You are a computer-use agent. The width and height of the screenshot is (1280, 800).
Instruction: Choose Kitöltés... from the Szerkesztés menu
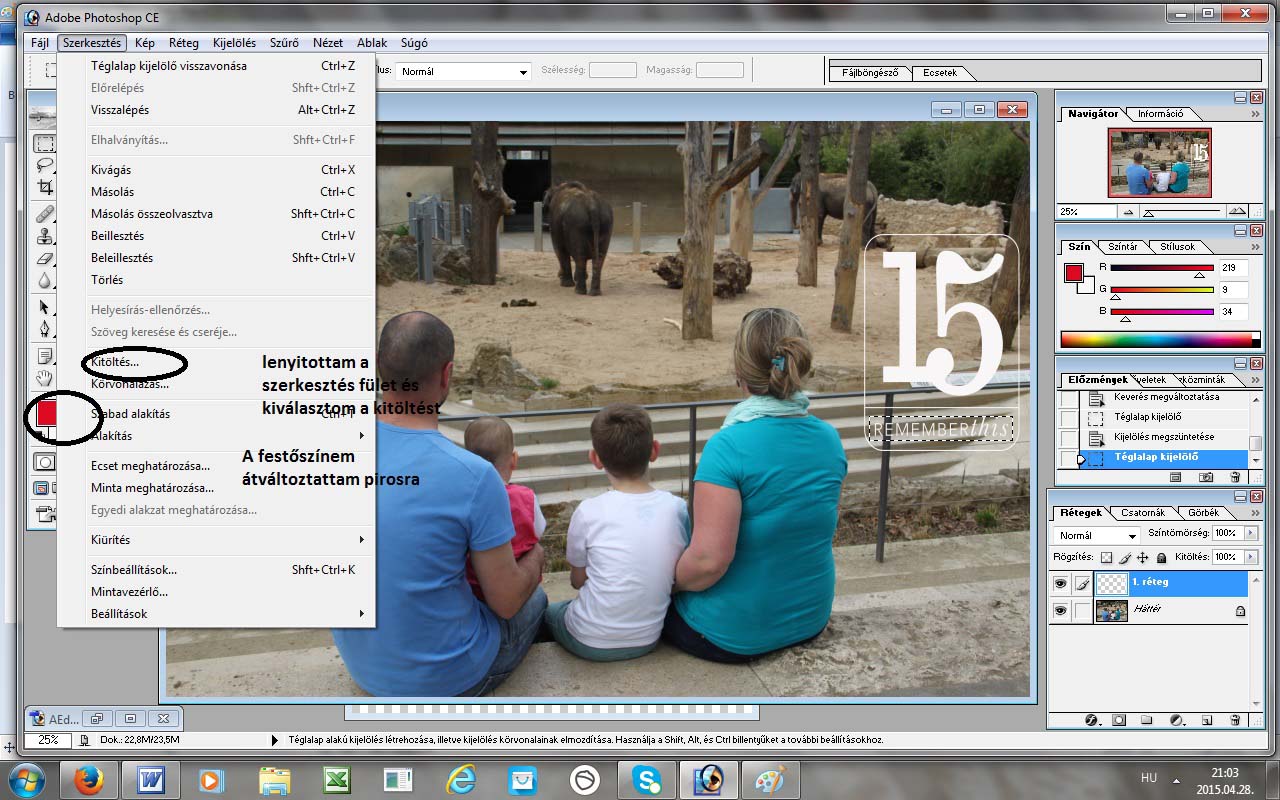tap(115, 361)
